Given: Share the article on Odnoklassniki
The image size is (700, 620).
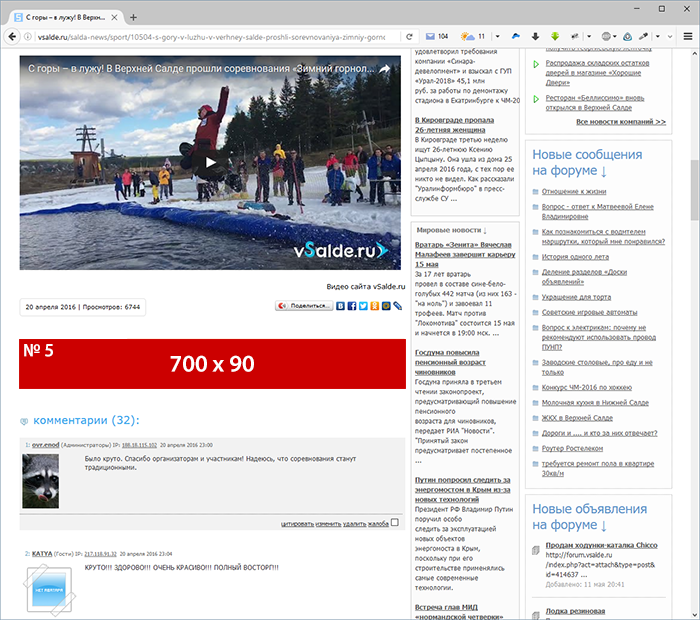Looking at the screenshot, I should click(375, 306).
